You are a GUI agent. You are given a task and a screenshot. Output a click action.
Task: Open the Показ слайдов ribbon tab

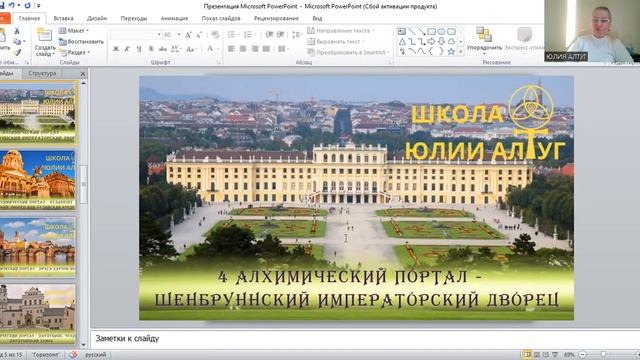[221, 18]
